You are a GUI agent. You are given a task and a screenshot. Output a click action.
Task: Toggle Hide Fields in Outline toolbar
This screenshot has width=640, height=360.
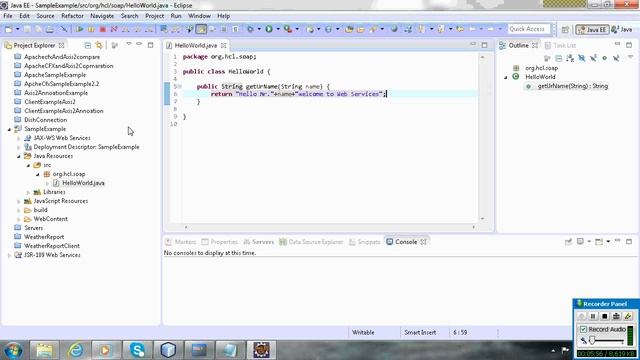click(x=582, y=58)
